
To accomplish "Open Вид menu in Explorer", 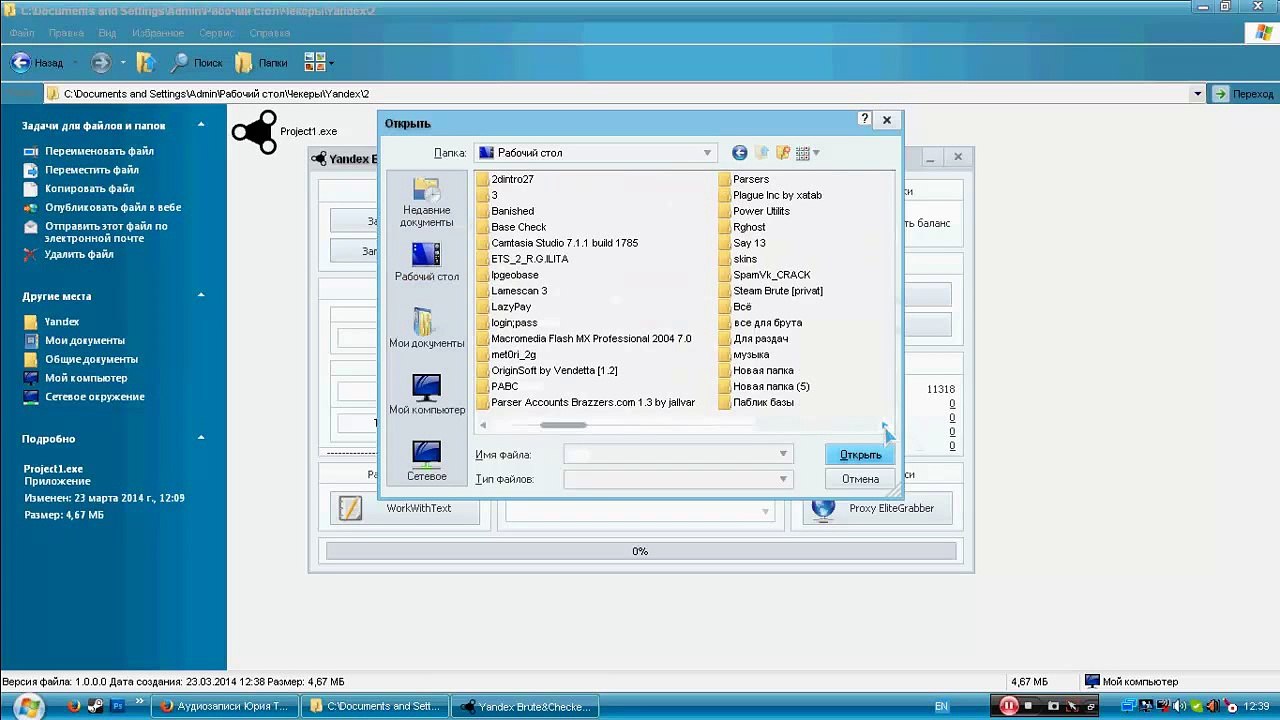I will 107,33.
